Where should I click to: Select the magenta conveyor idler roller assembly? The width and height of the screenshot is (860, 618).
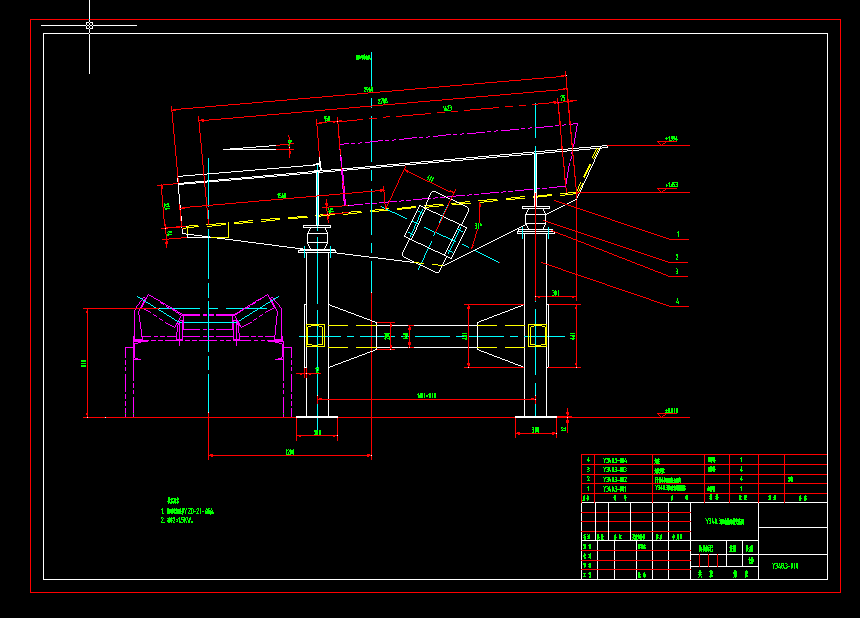pyautogui.click(x=208, y=320)
